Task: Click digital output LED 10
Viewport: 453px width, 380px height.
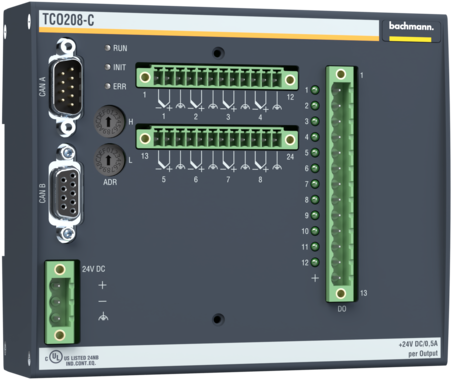Action: click(315, 231)
